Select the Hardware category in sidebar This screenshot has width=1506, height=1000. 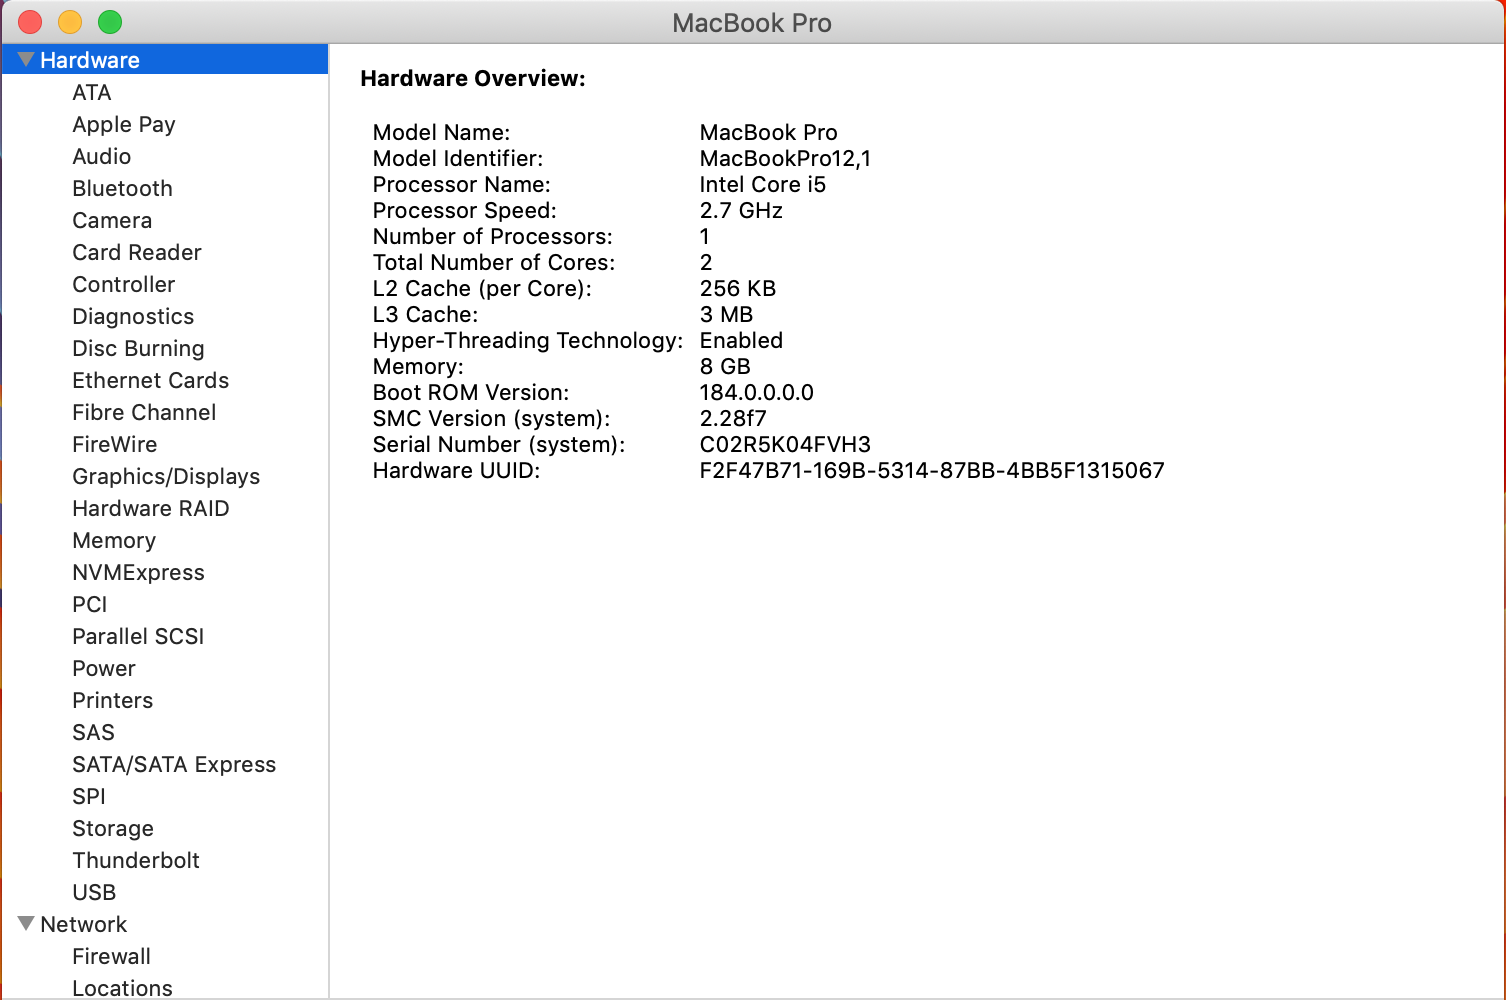pyautogui.click(x=165, y=60)
